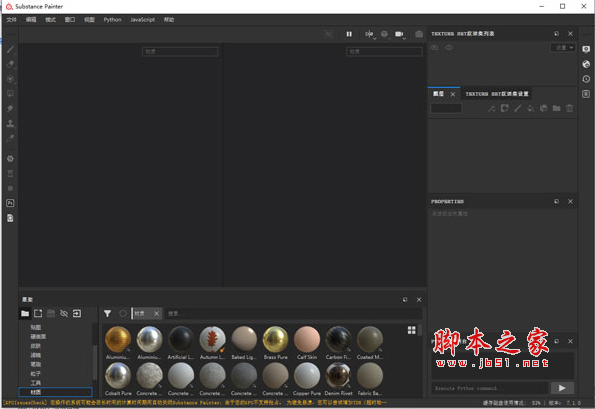Select the highlighted last category in shelf list
Viewport: 595px width, 409px height.
tap(55, 392)
